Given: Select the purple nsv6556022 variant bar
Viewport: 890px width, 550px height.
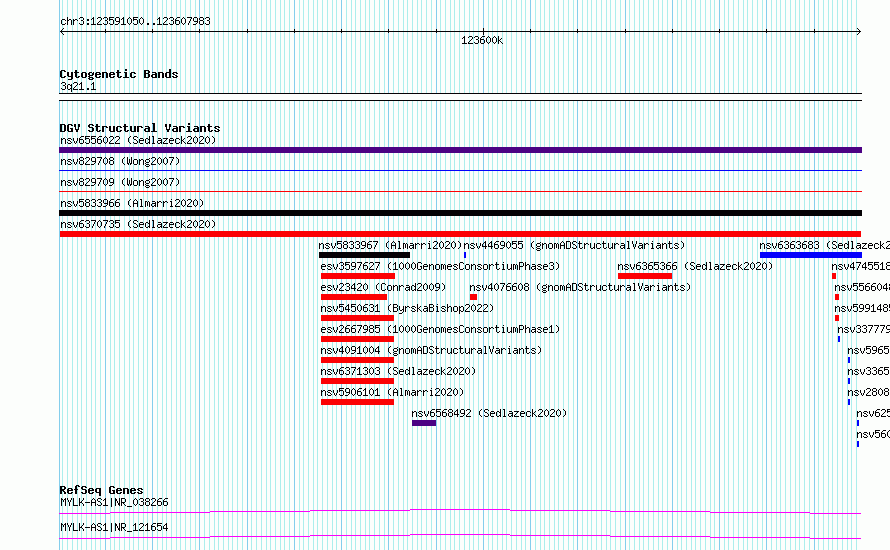Looking at the screenshot, I should coord(460,150).
